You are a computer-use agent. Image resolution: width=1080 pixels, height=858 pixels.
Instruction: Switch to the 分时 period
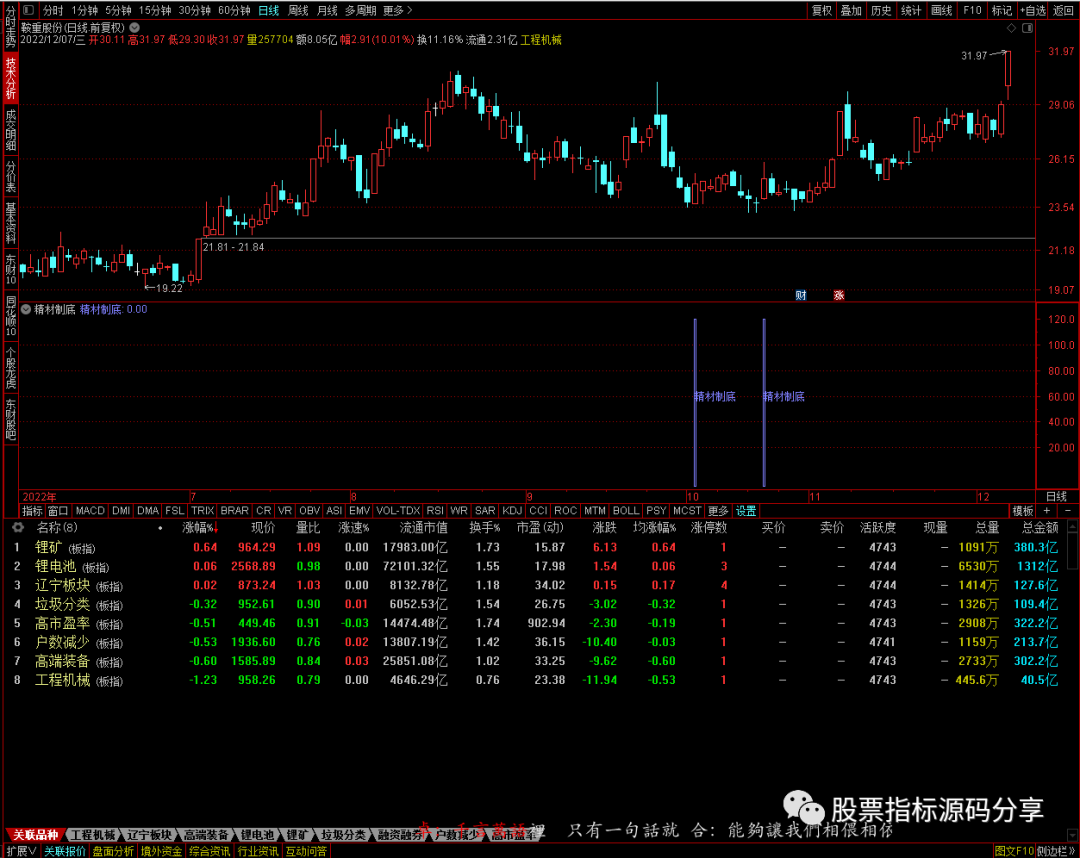point(52,10)
